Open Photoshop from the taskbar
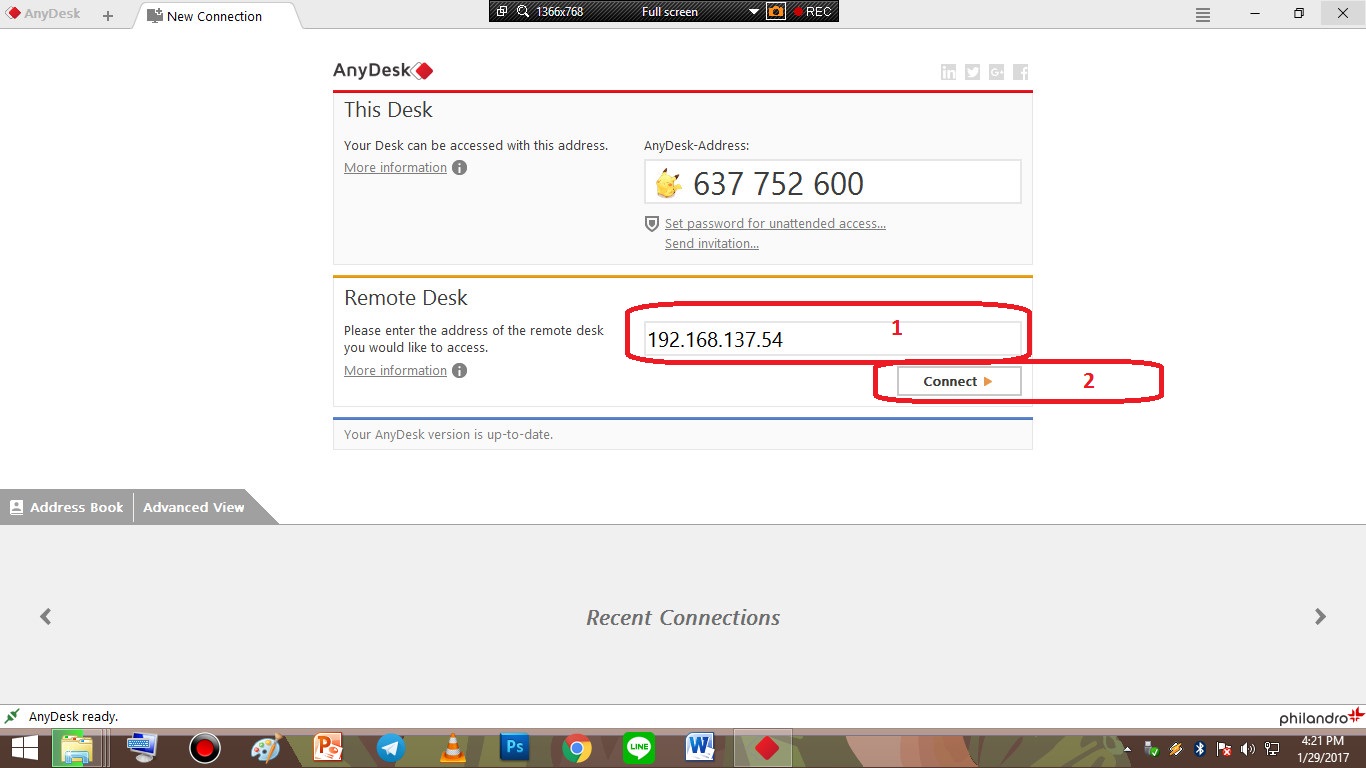The image size is (1366, 768). pos(515,747)
